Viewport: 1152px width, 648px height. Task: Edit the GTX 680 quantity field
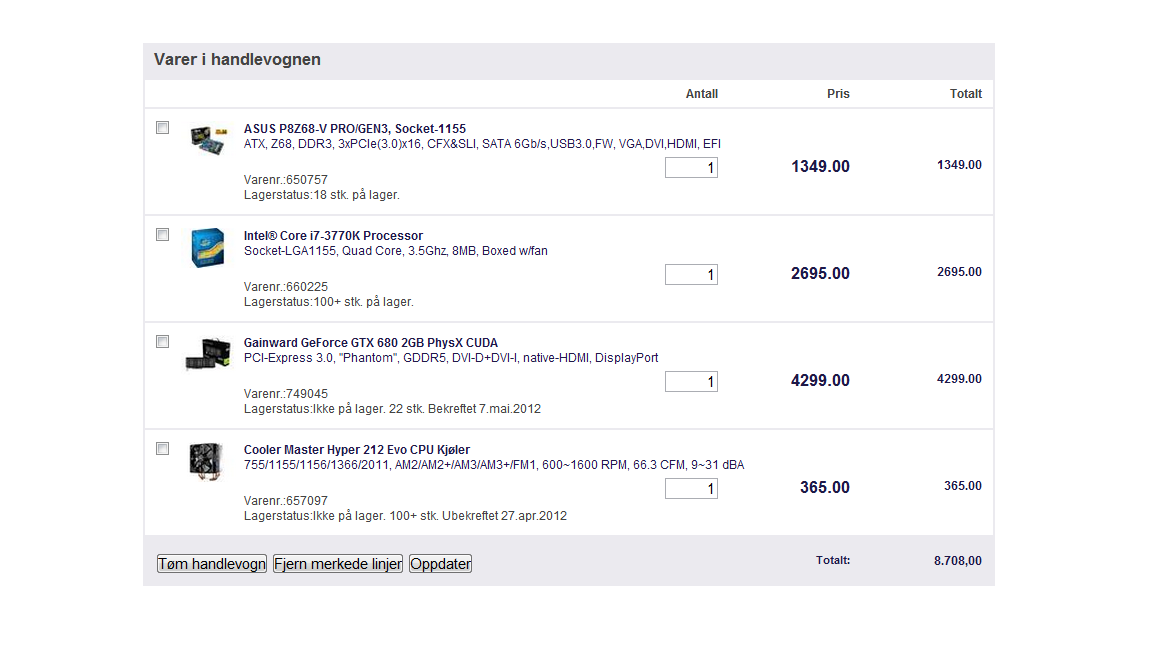[x=691, y=382]
